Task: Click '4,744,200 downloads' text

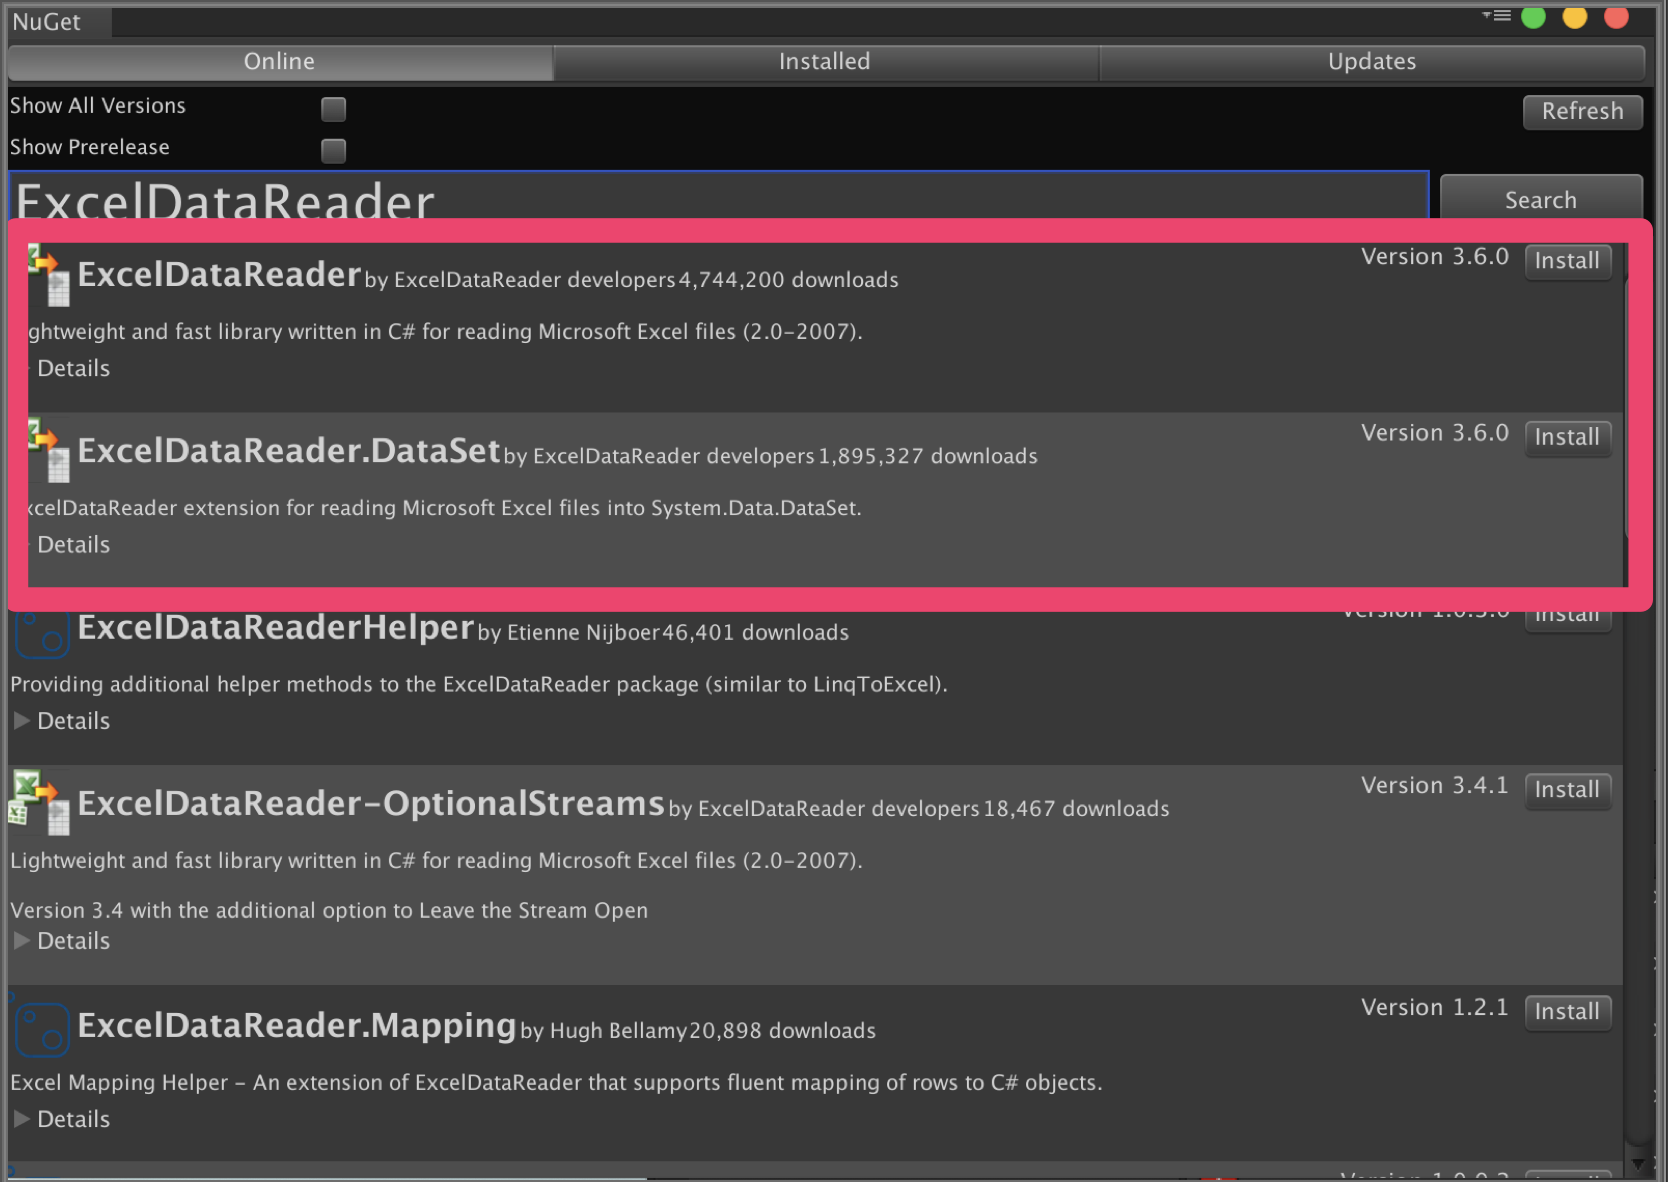Action: click(789, 280)
